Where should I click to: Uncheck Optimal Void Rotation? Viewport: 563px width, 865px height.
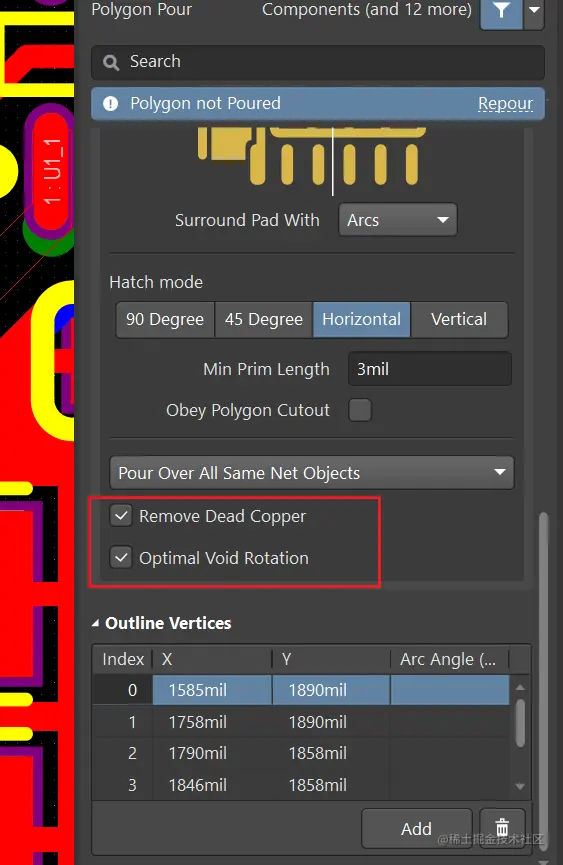(121, 558)
